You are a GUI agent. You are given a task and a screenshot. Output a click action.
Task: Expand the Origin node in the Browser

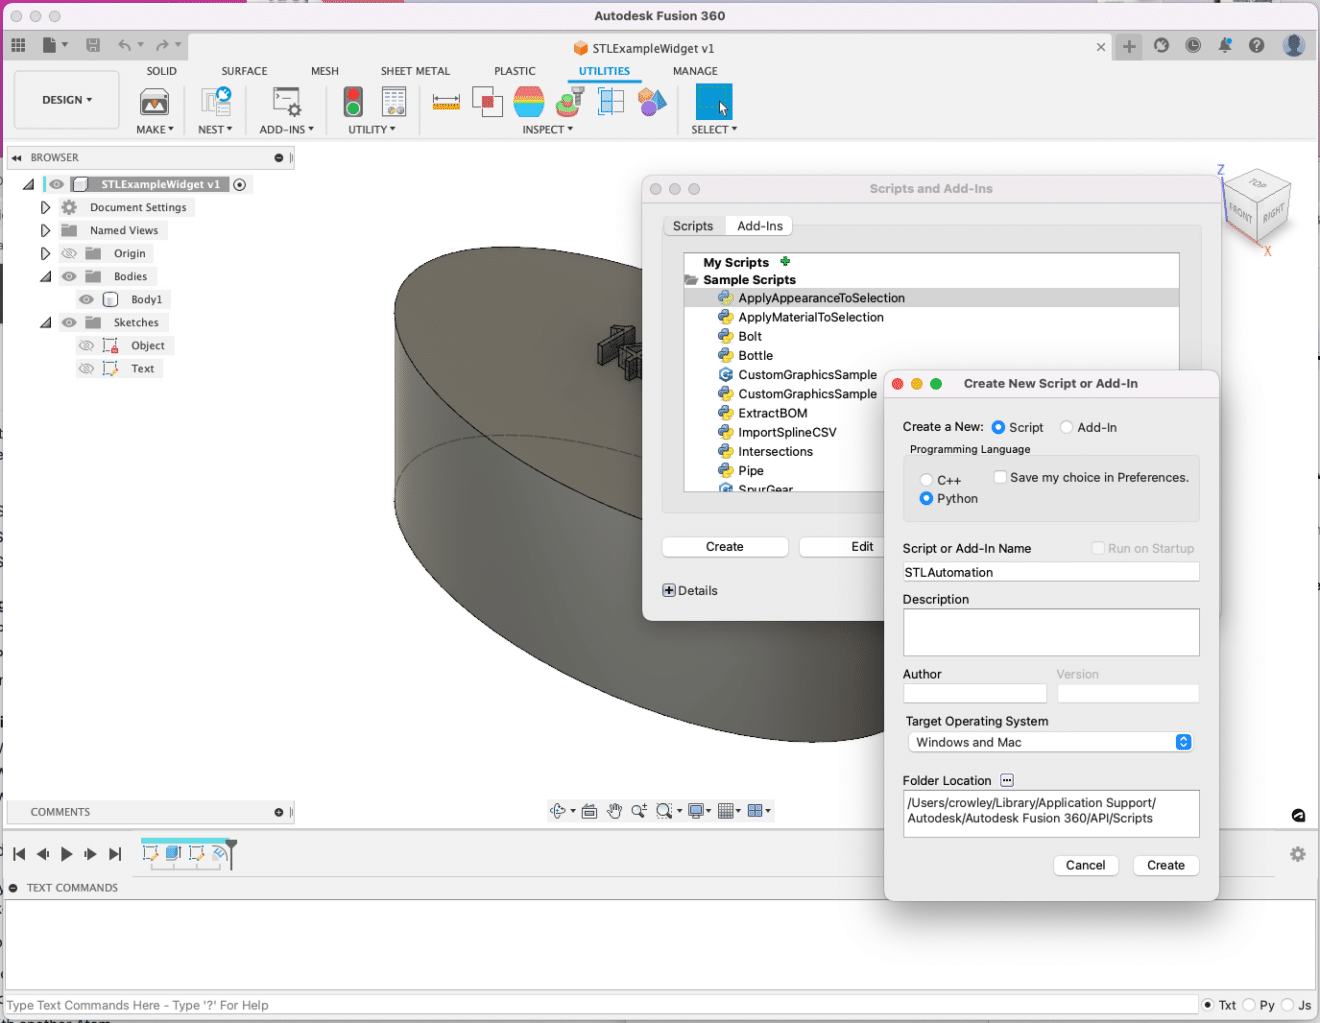[44, 253]
